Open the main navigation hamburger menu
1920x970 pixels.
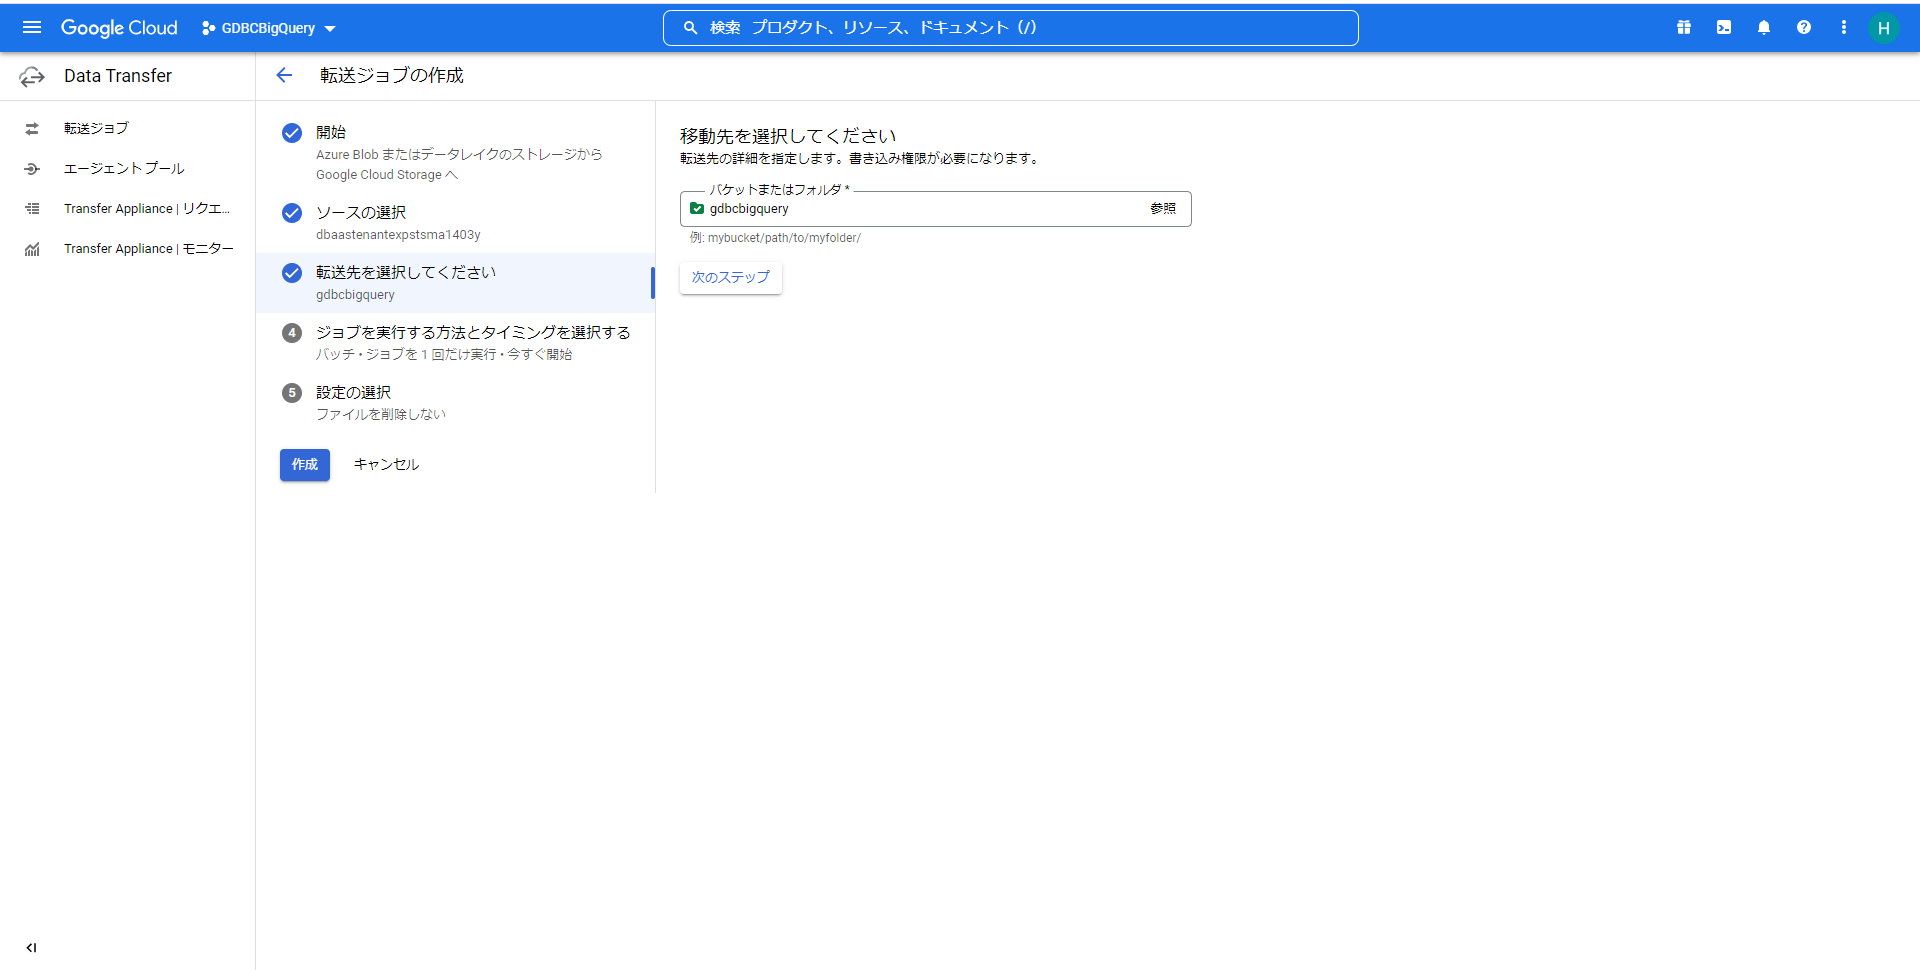click(x=32, y=28)
